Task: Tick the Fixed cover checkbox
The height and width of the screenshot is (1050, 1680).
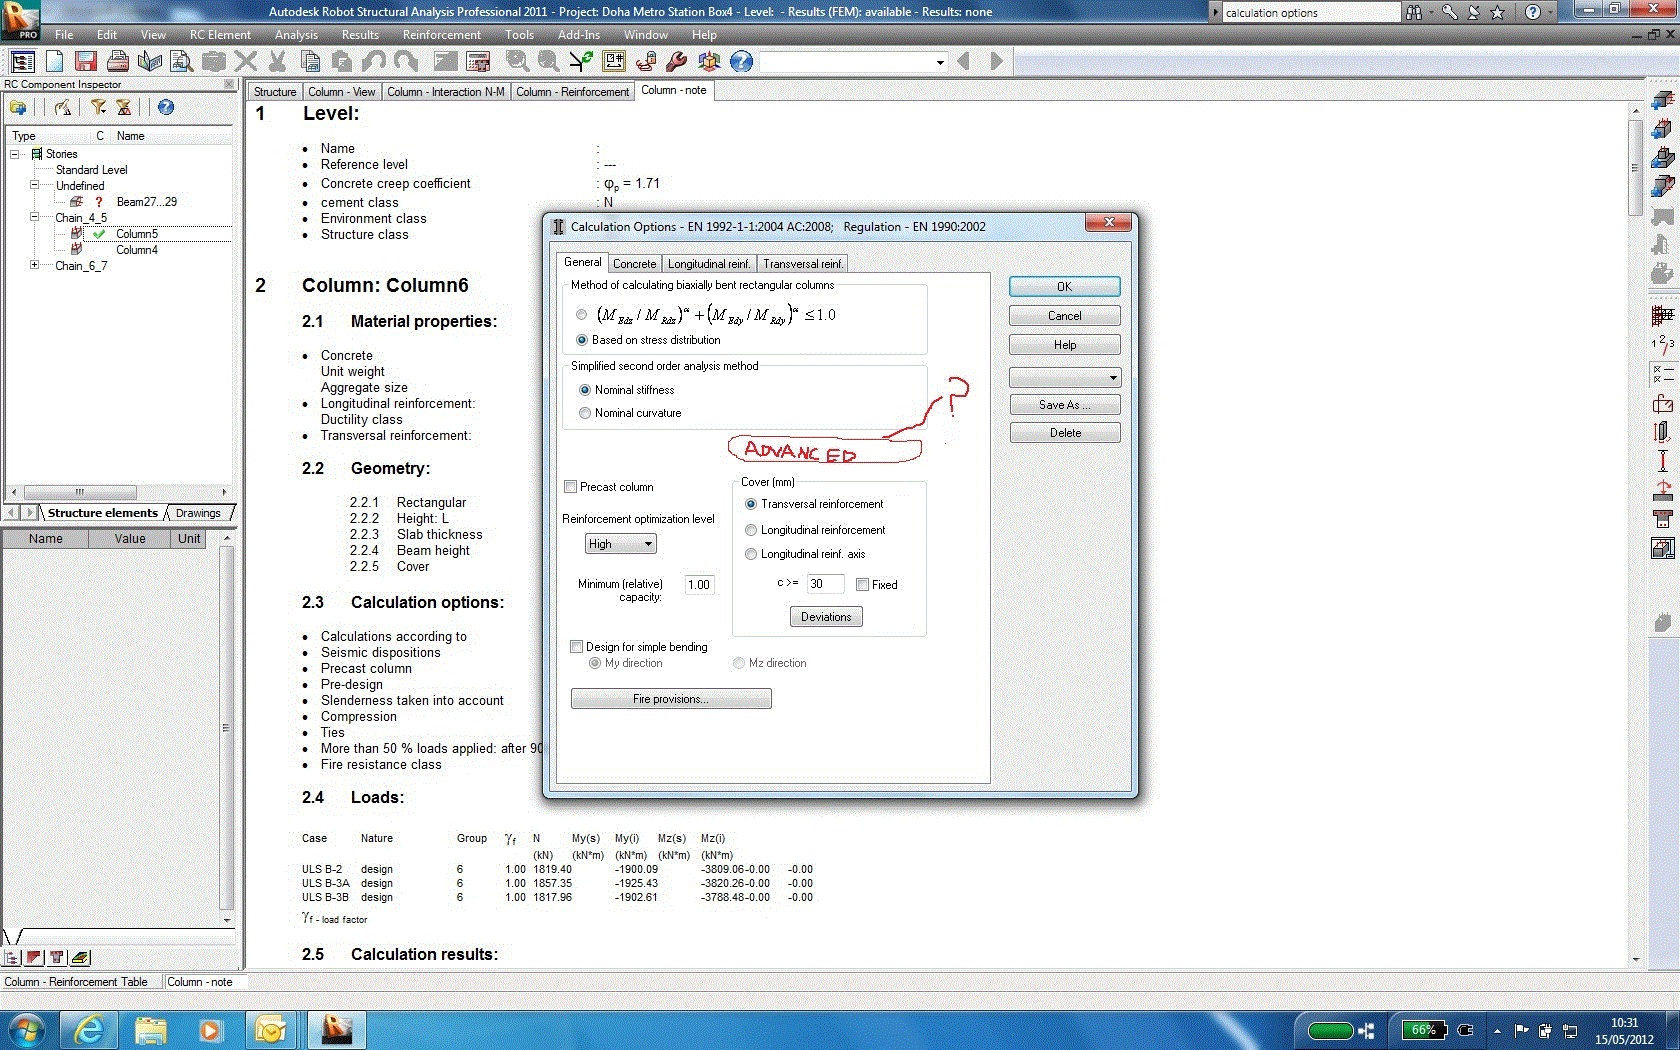Action: (862, 585)
